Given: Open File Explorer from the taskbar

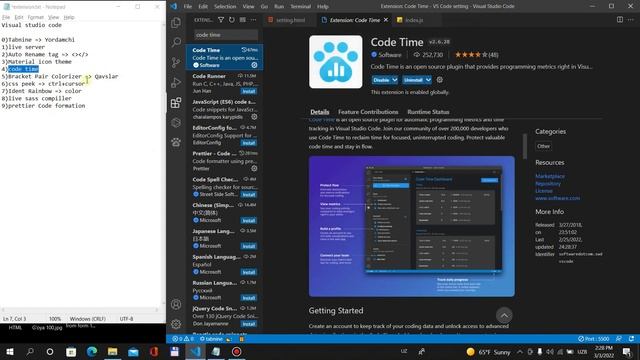Looking at the screenshot, I should 112,351.
